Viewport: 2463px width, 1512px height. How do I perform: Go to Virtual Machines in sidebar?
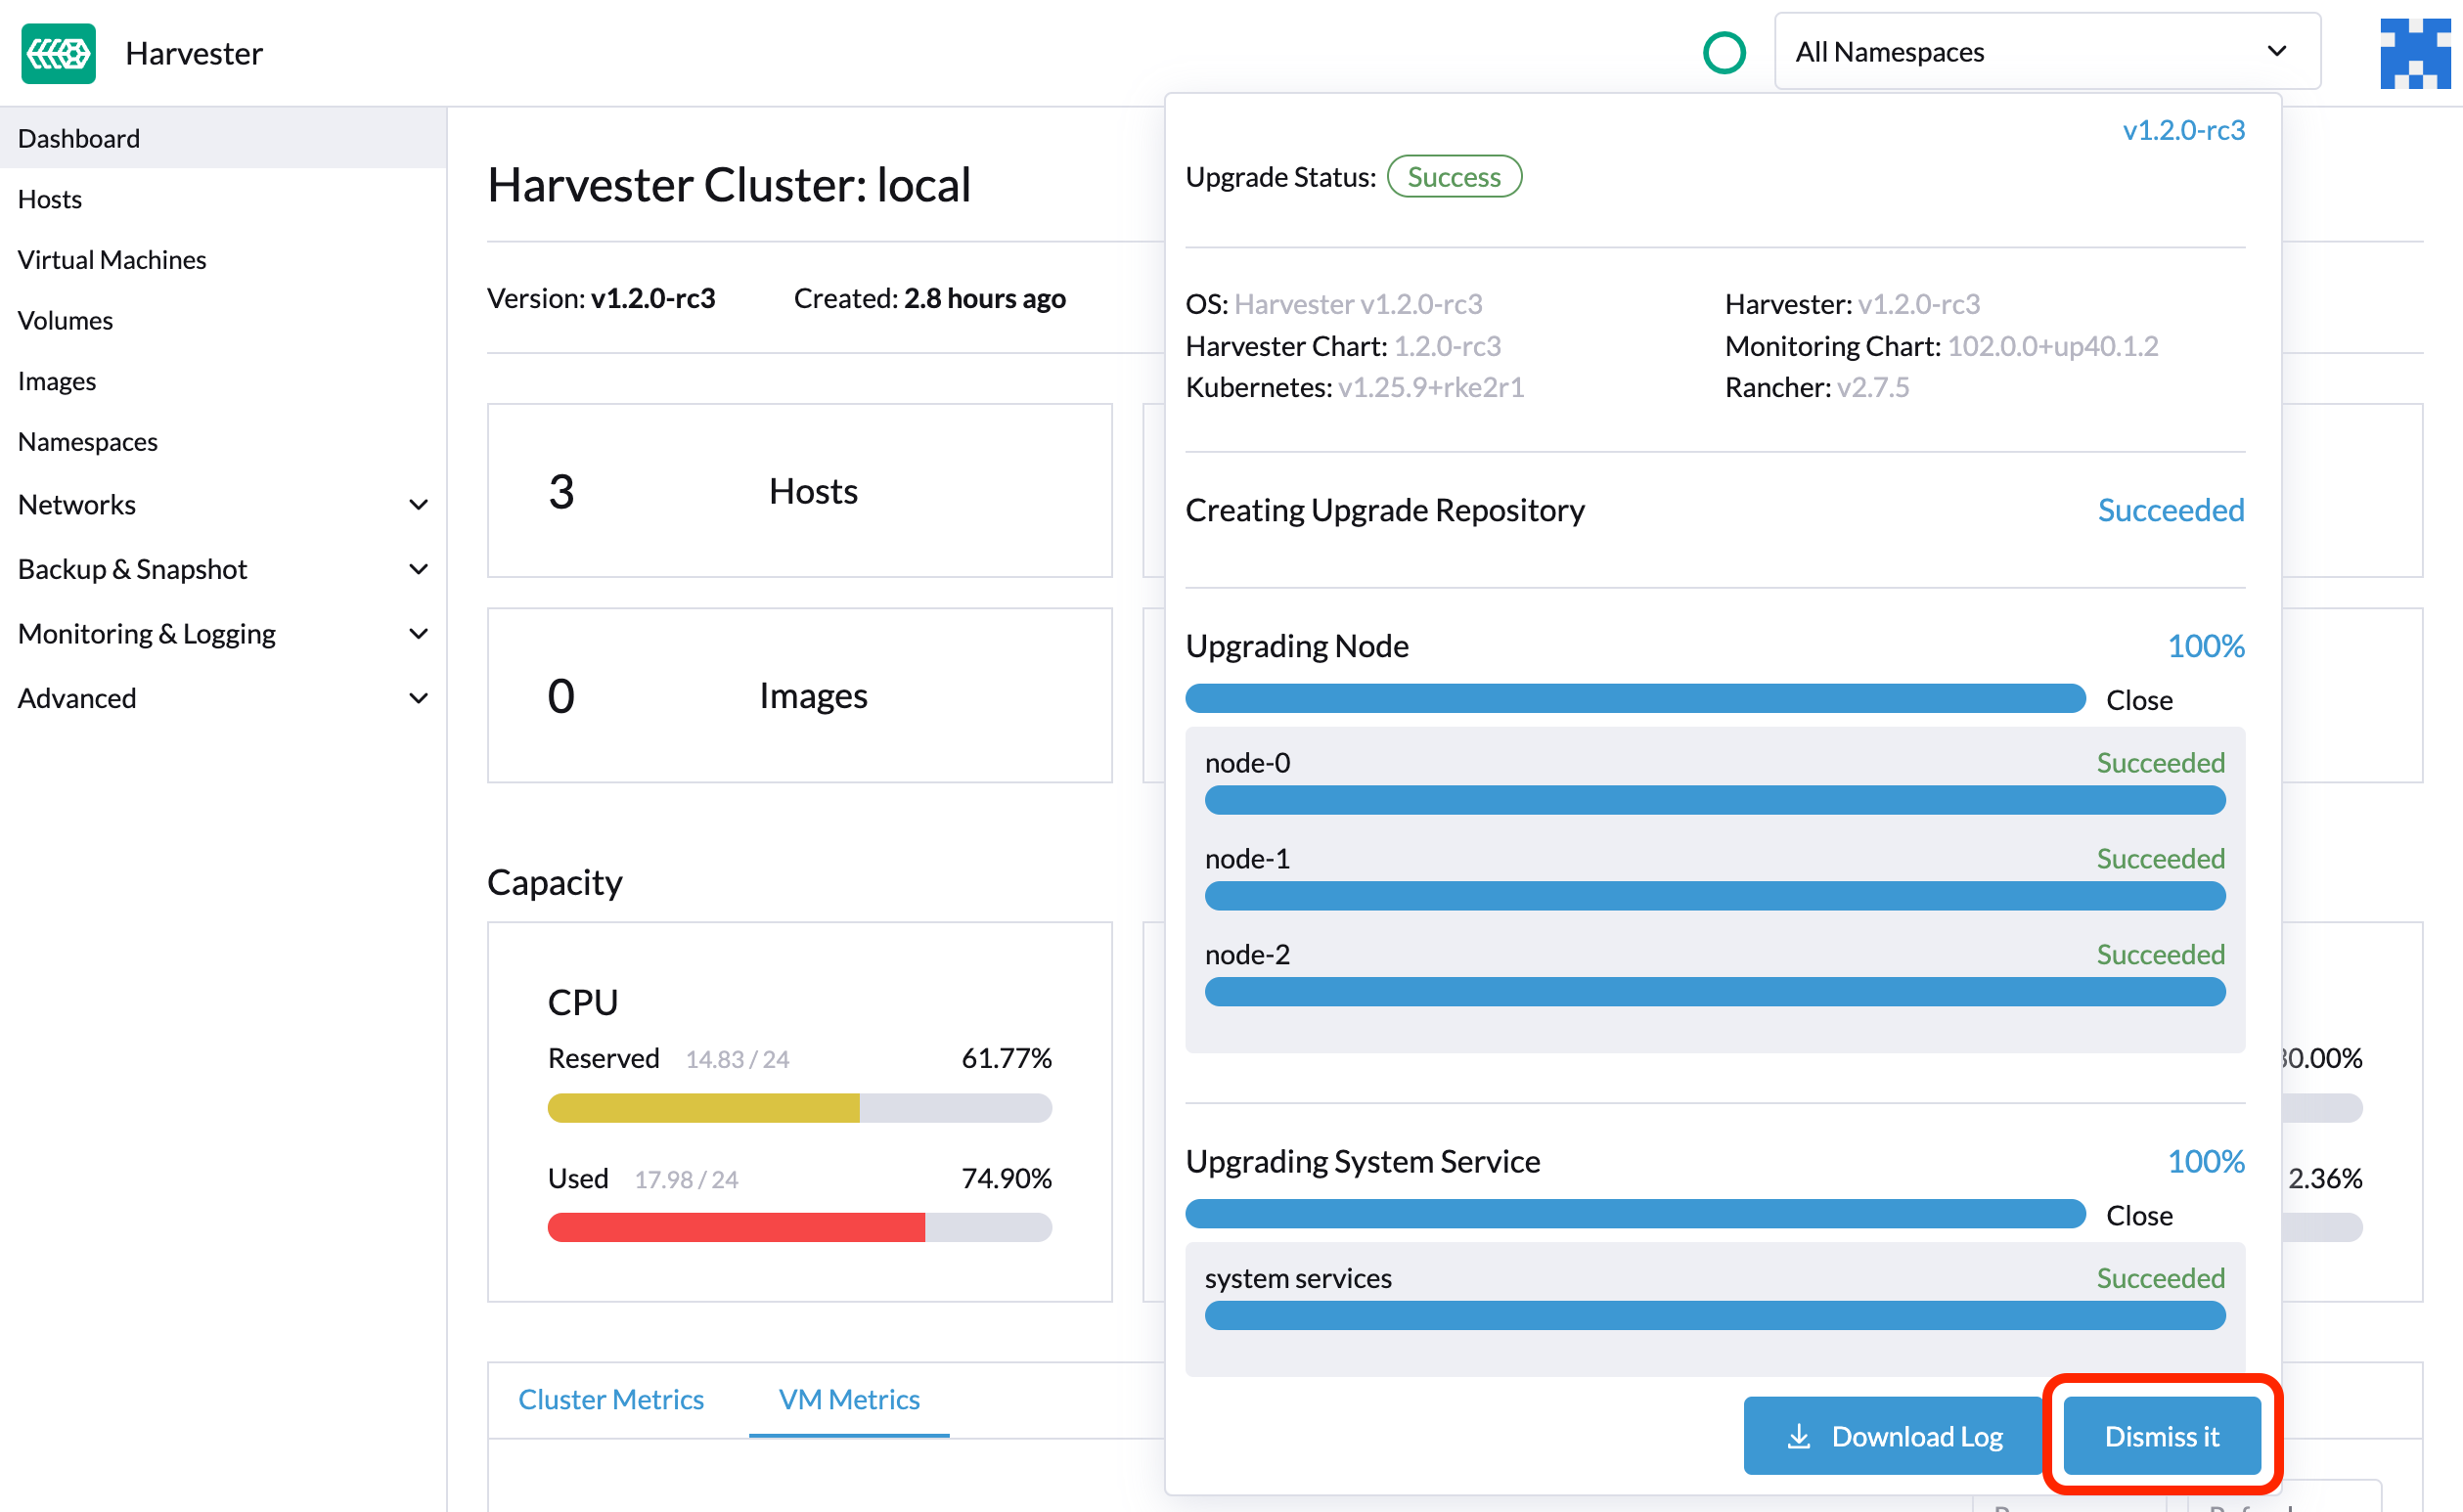click(112, 260)
